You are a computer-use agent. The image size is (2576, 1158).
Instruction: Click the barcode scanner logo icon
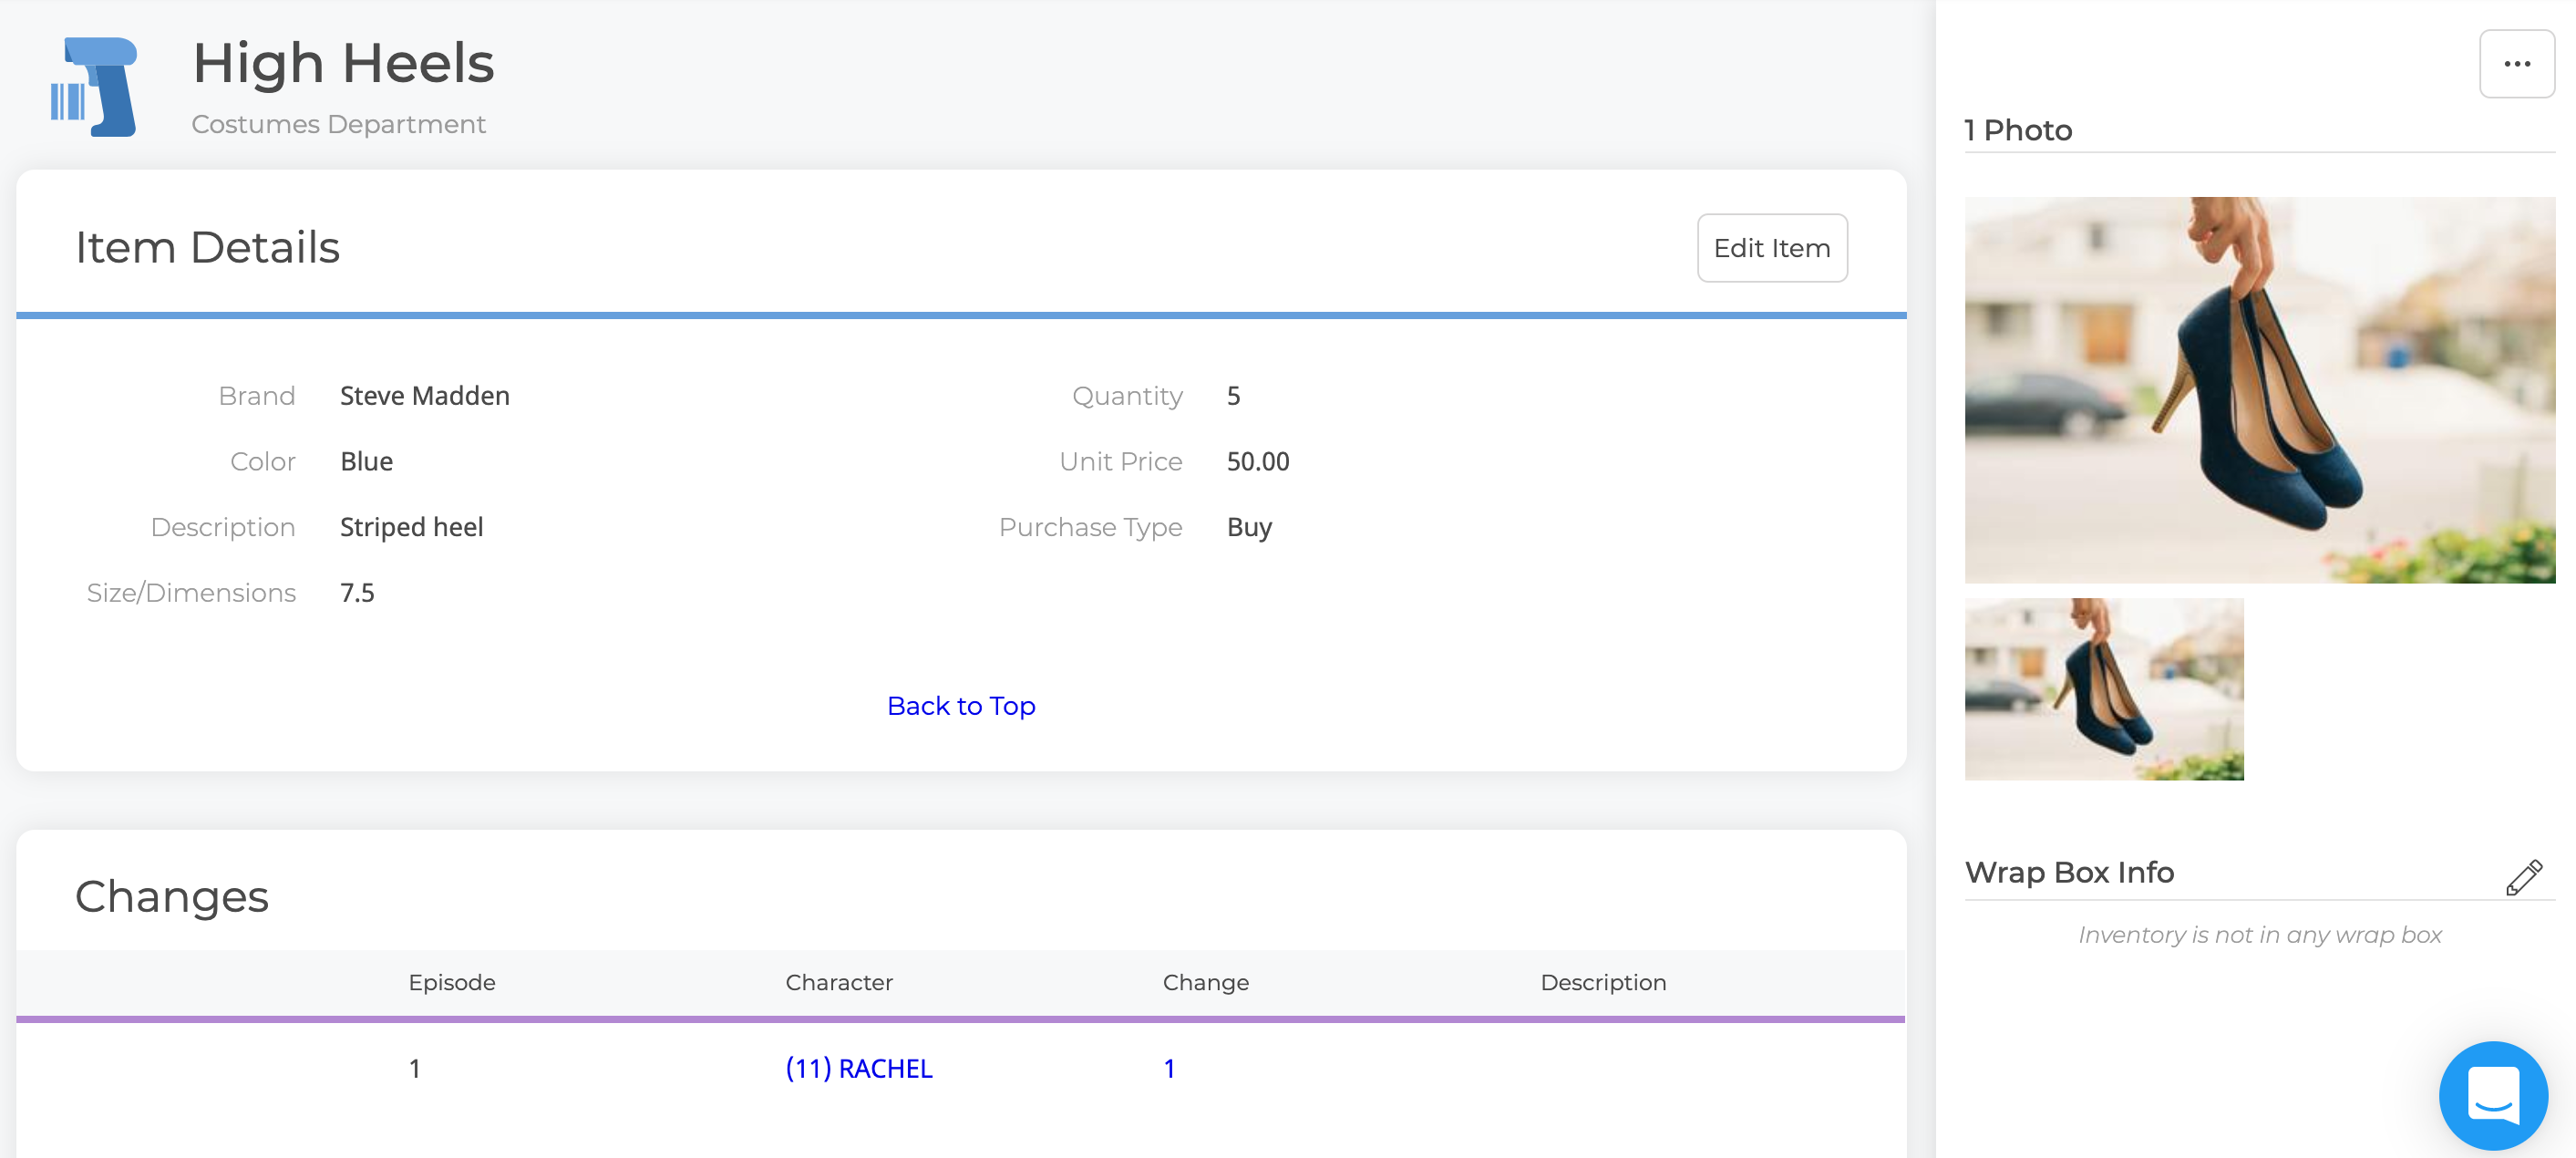click(x=94, y=87)
